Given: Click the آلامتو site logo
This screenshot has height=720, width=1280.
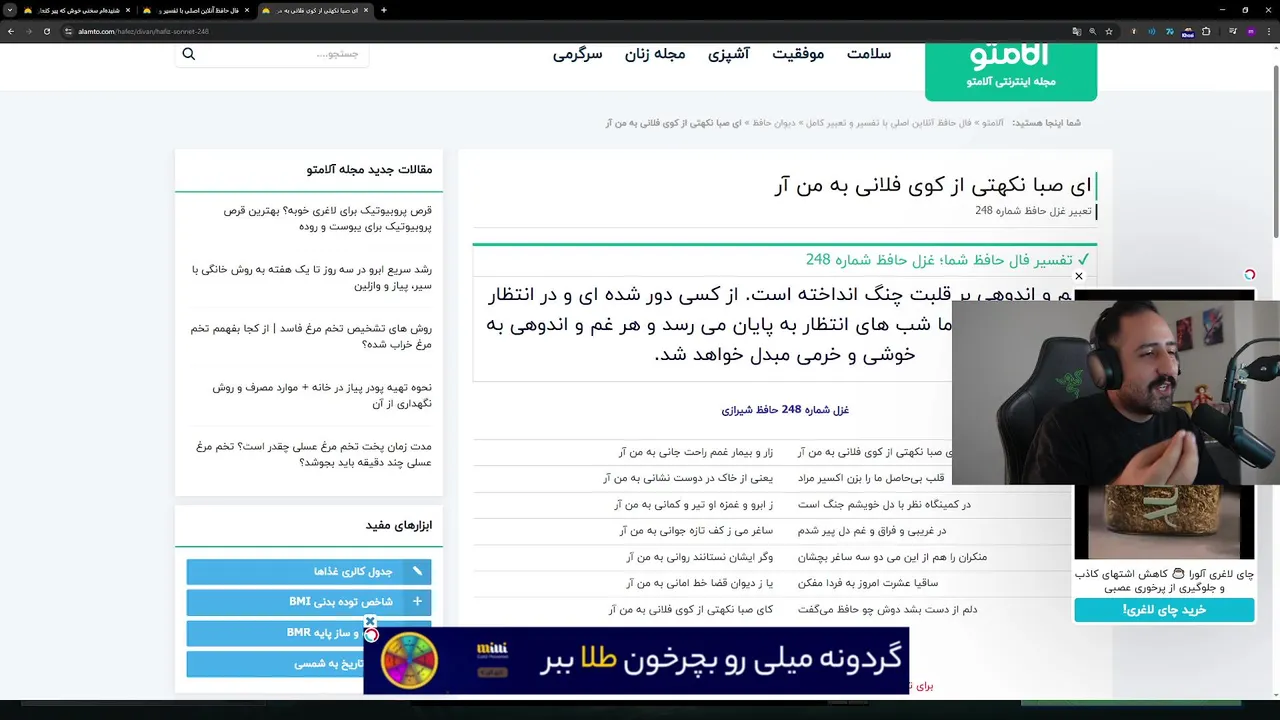Looking at the screenshot, I should 1010,70.
